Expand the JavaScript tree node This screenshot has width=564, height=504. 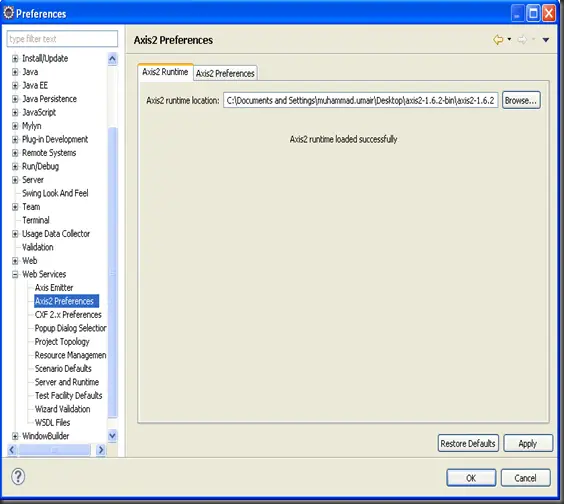[x=15, y=112]
